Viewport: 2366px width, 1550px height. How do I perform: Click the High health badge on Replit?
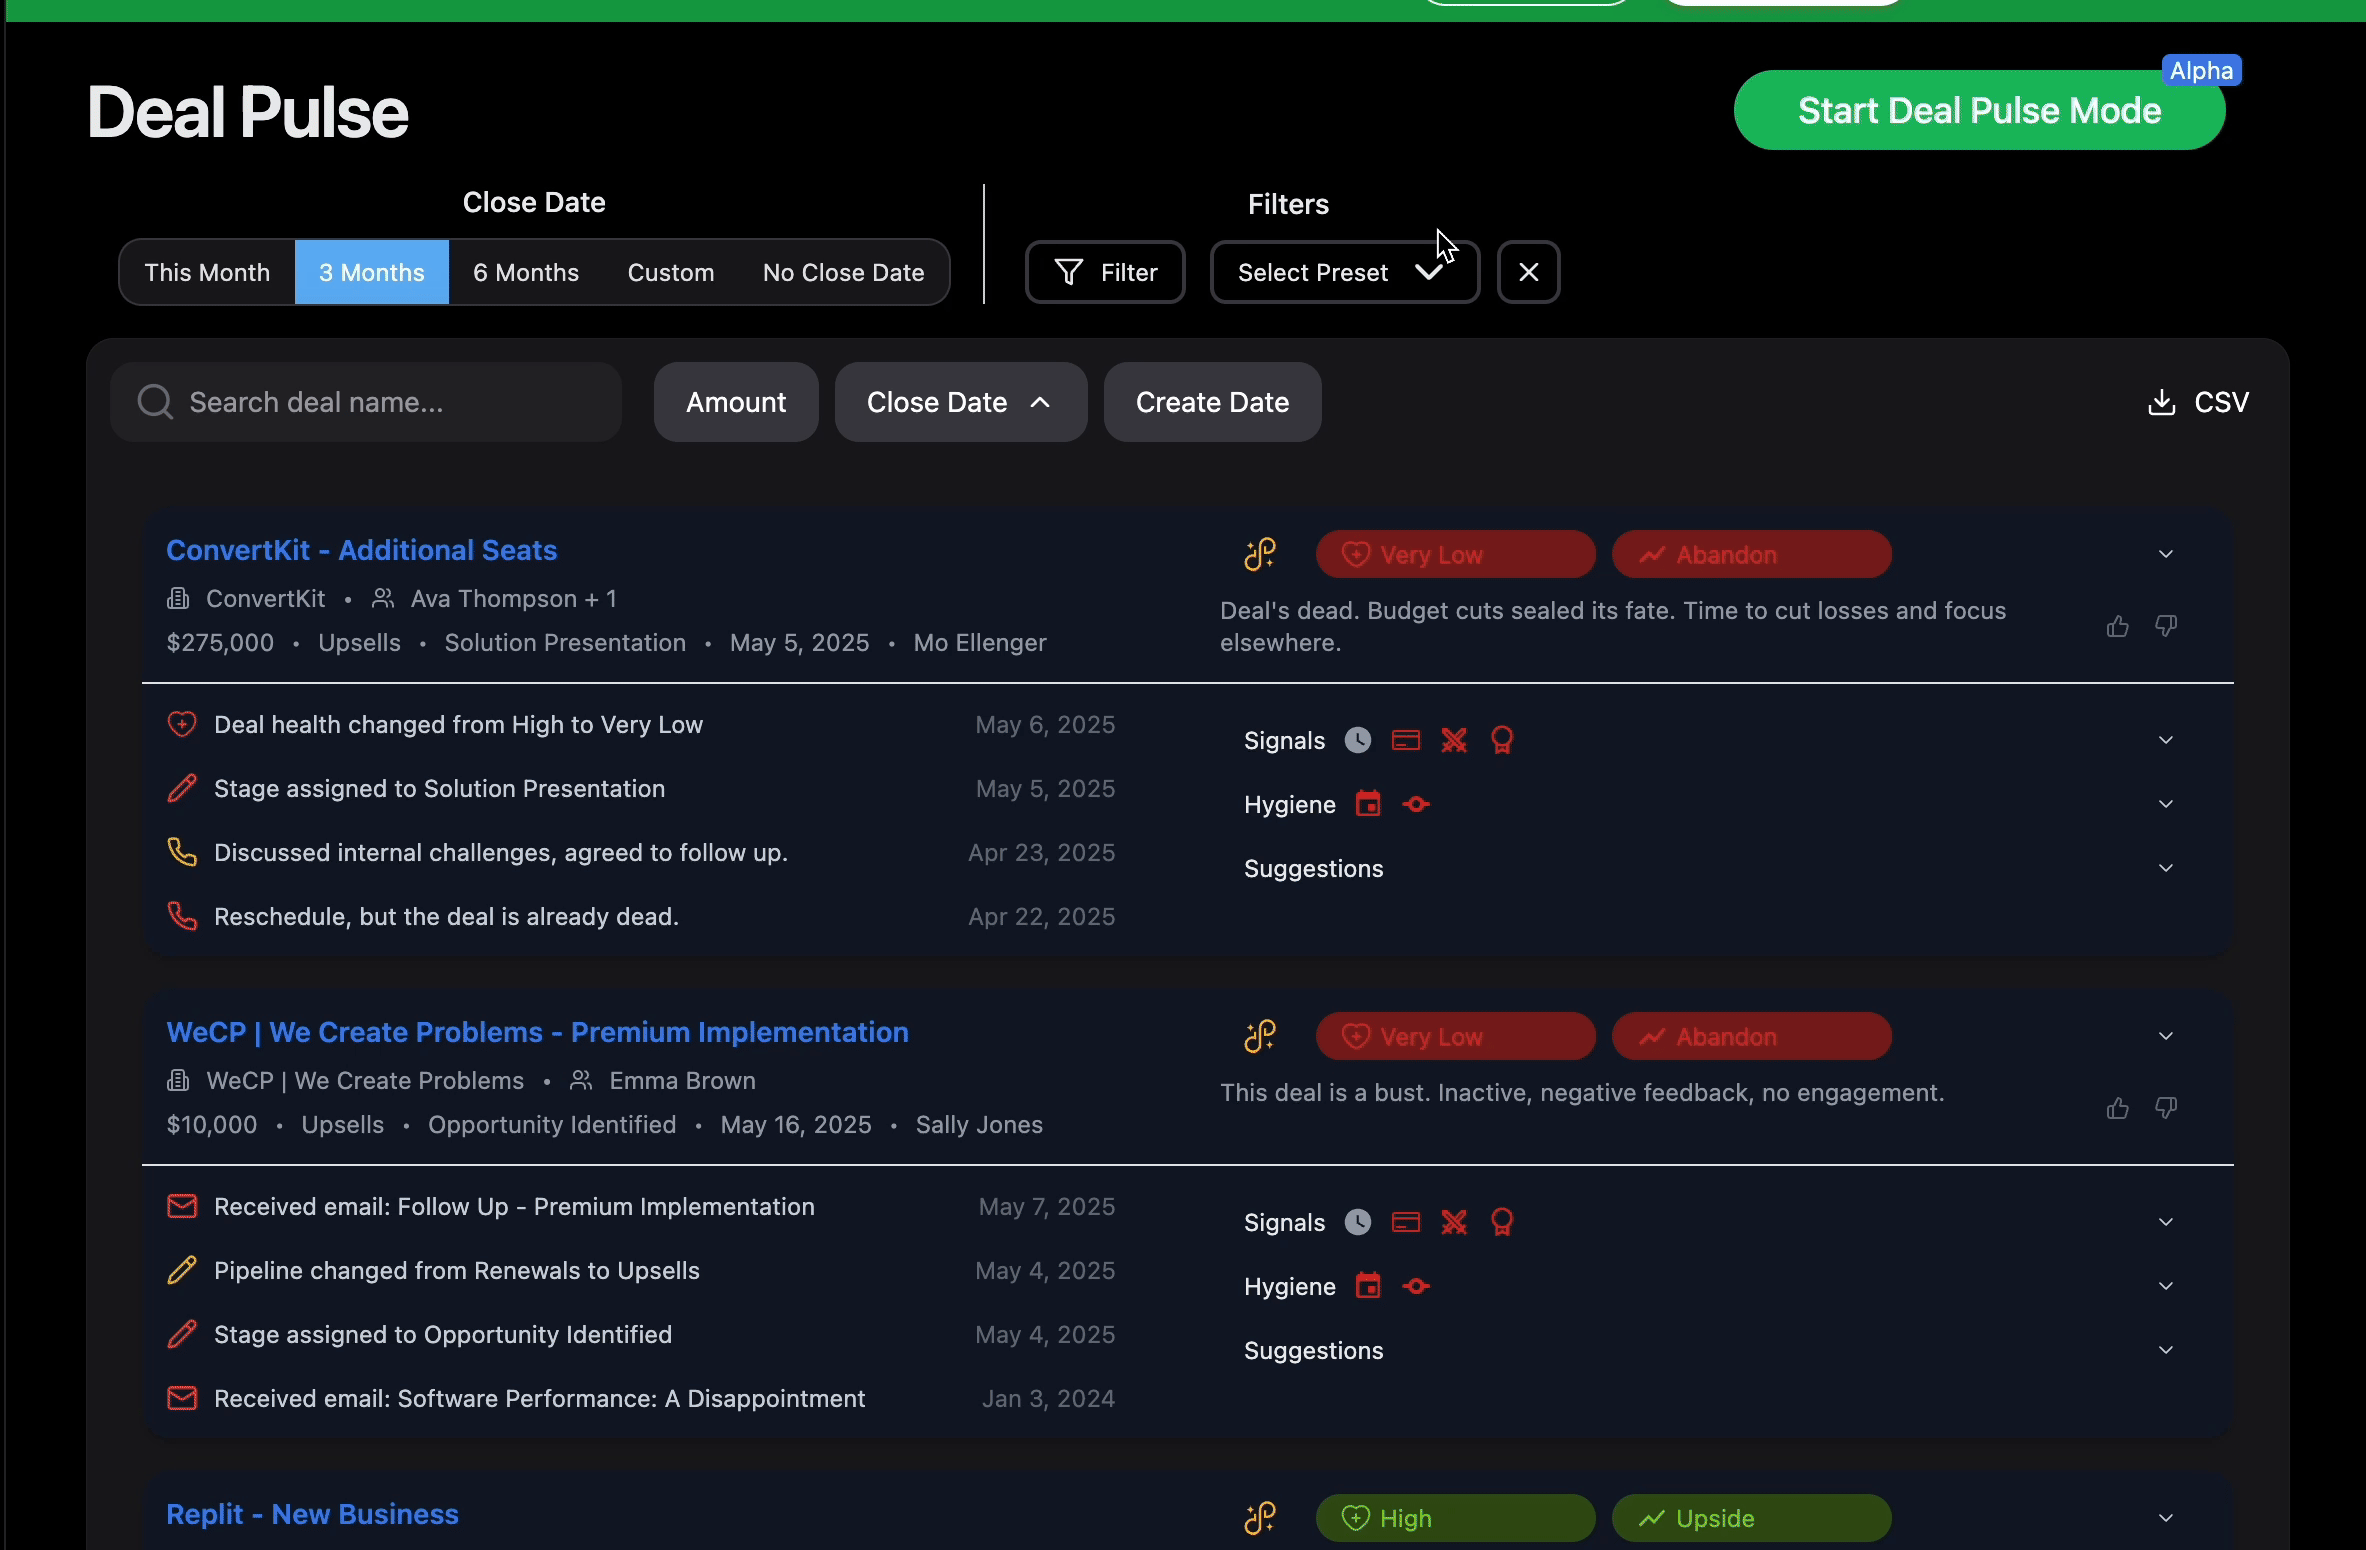point(1455,1518)
